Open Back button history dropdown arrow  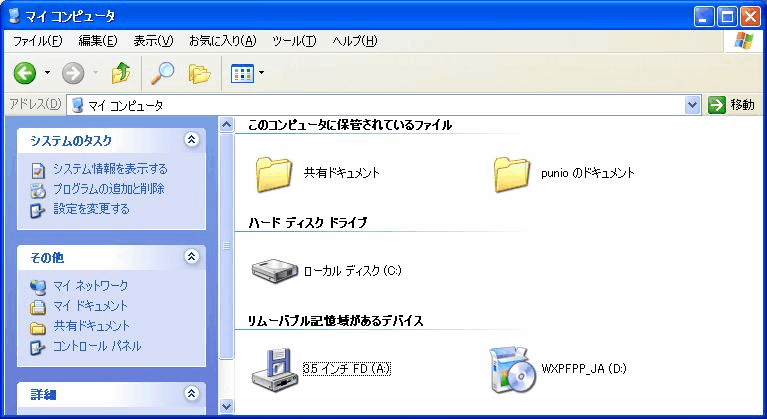point(47,73)
